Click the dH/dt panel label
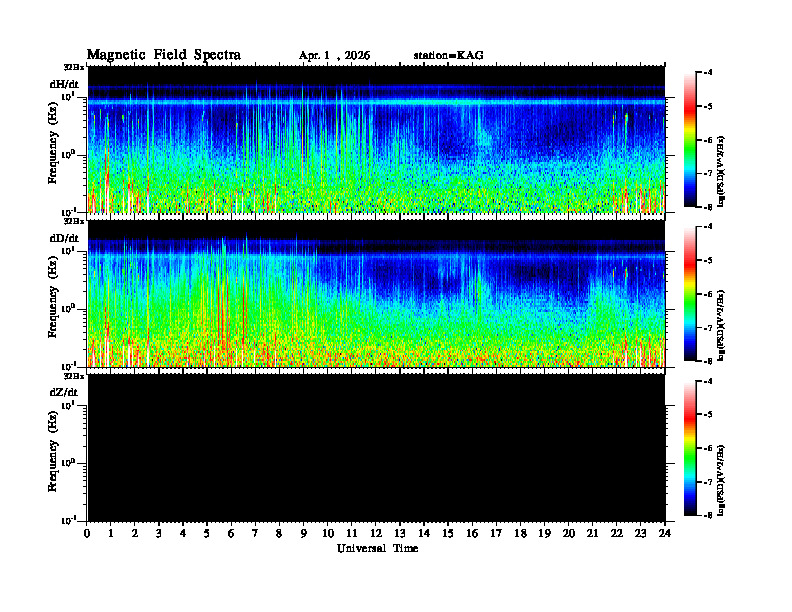Image resolution: width=792 pixels, height=612 pixels. 64,84
